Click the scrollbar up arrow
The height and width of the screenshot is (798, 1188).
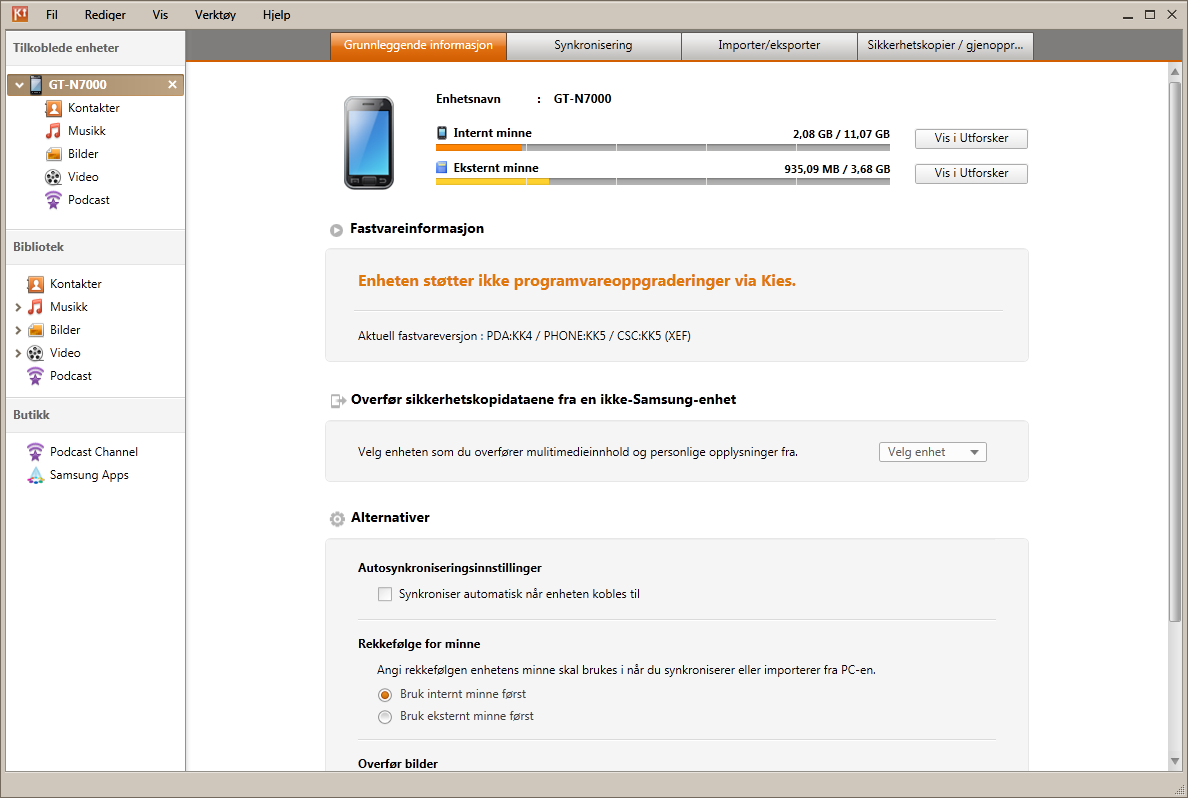coord(1175,71)
